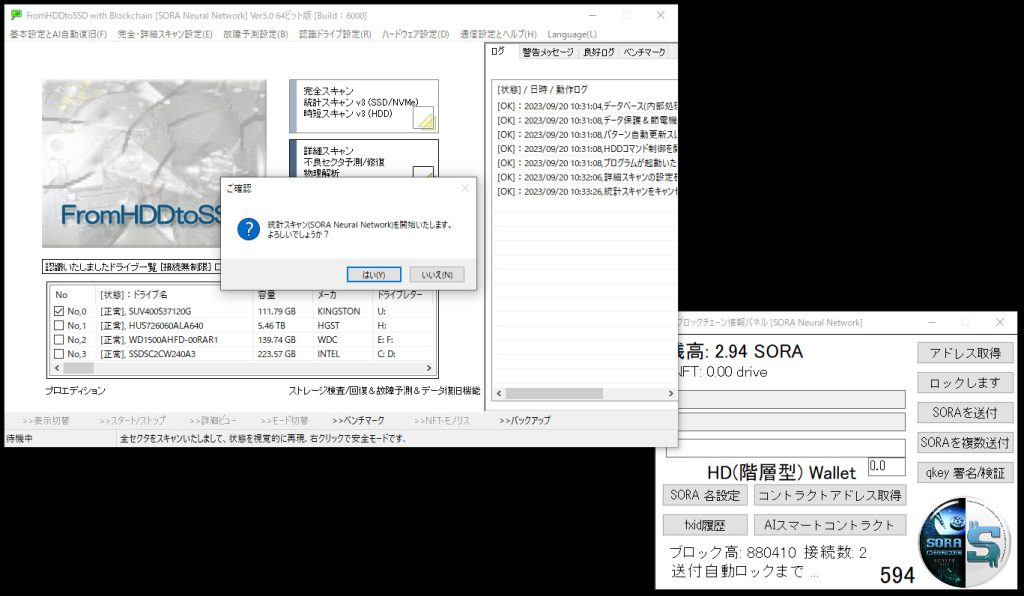Image resolution: width=1024 pixels, height=596 pixels.
Task: Click the 0.0 amount field beside HD Wallet
Action: [x=886, y=466]
